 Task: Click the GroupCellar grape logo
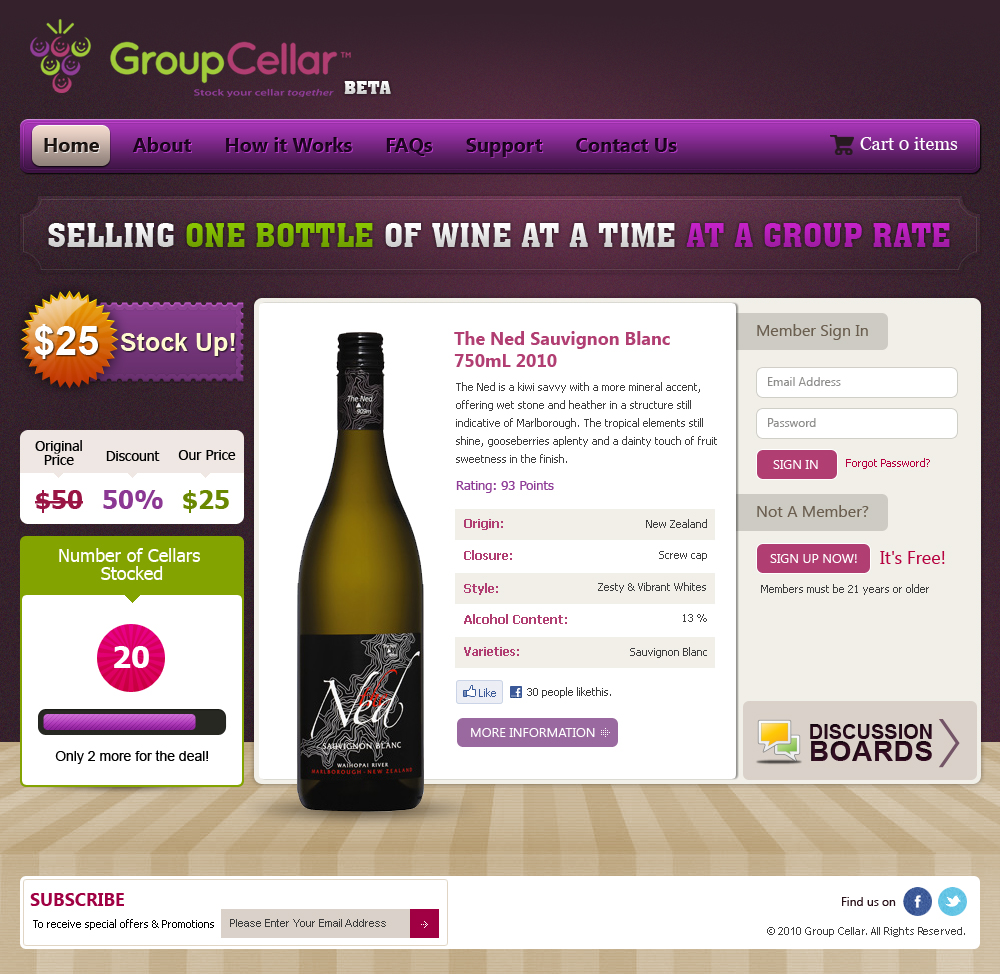pos(61,56)
